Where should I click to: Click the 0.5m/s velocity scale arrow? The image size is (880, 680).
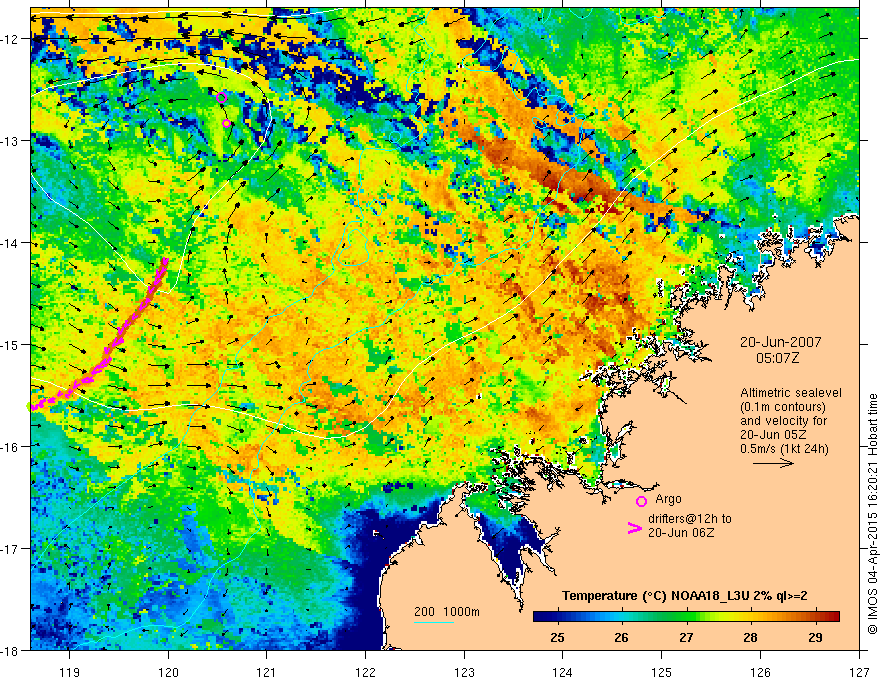(773, 463)
